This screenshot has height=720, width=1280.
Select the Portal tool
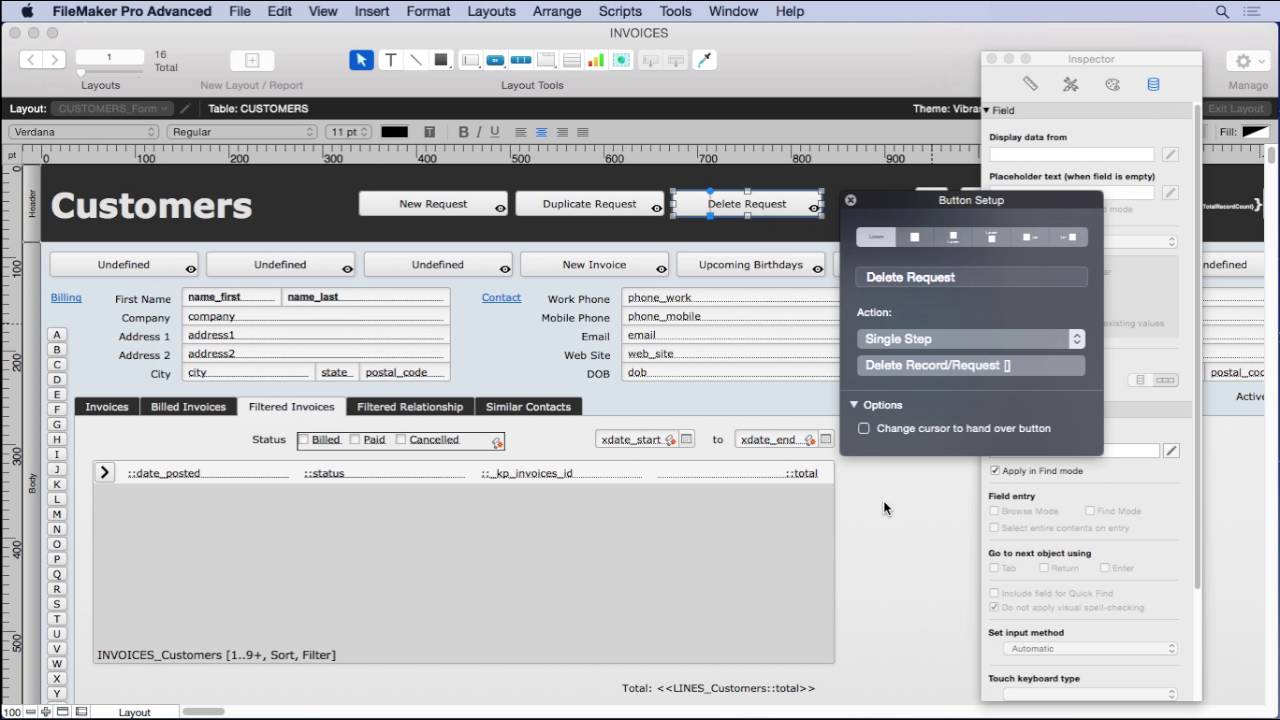(x=570, y=60)
